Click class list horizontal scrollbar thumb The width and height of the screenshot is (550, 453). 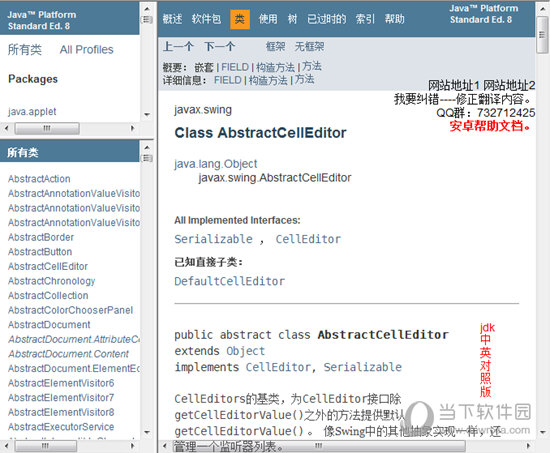tap(46, 446)
